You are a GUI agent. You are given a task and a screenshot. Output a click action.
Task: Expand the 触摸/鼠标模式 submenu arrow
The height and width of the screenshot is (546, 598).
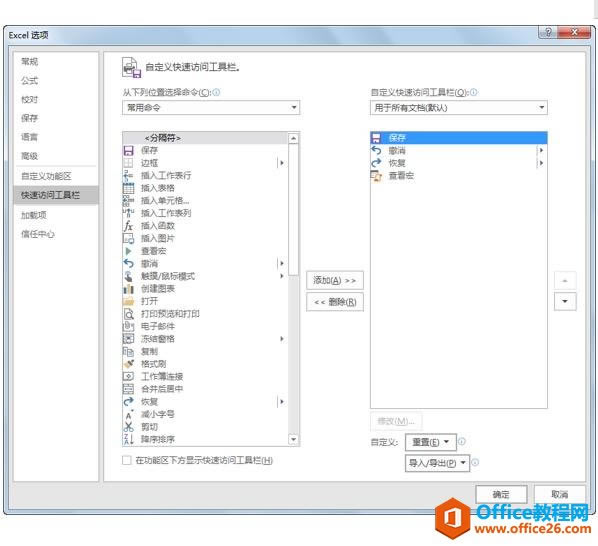(282, 276)
